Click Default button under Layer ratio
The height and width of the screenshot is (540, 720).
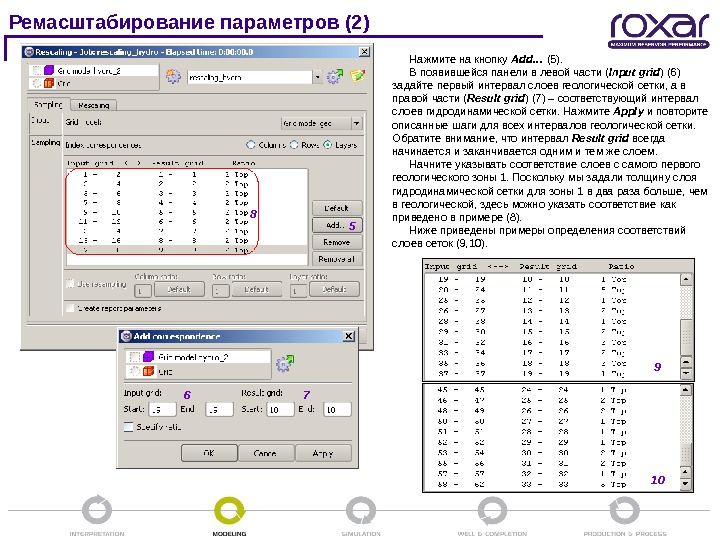tap(334, 289)
